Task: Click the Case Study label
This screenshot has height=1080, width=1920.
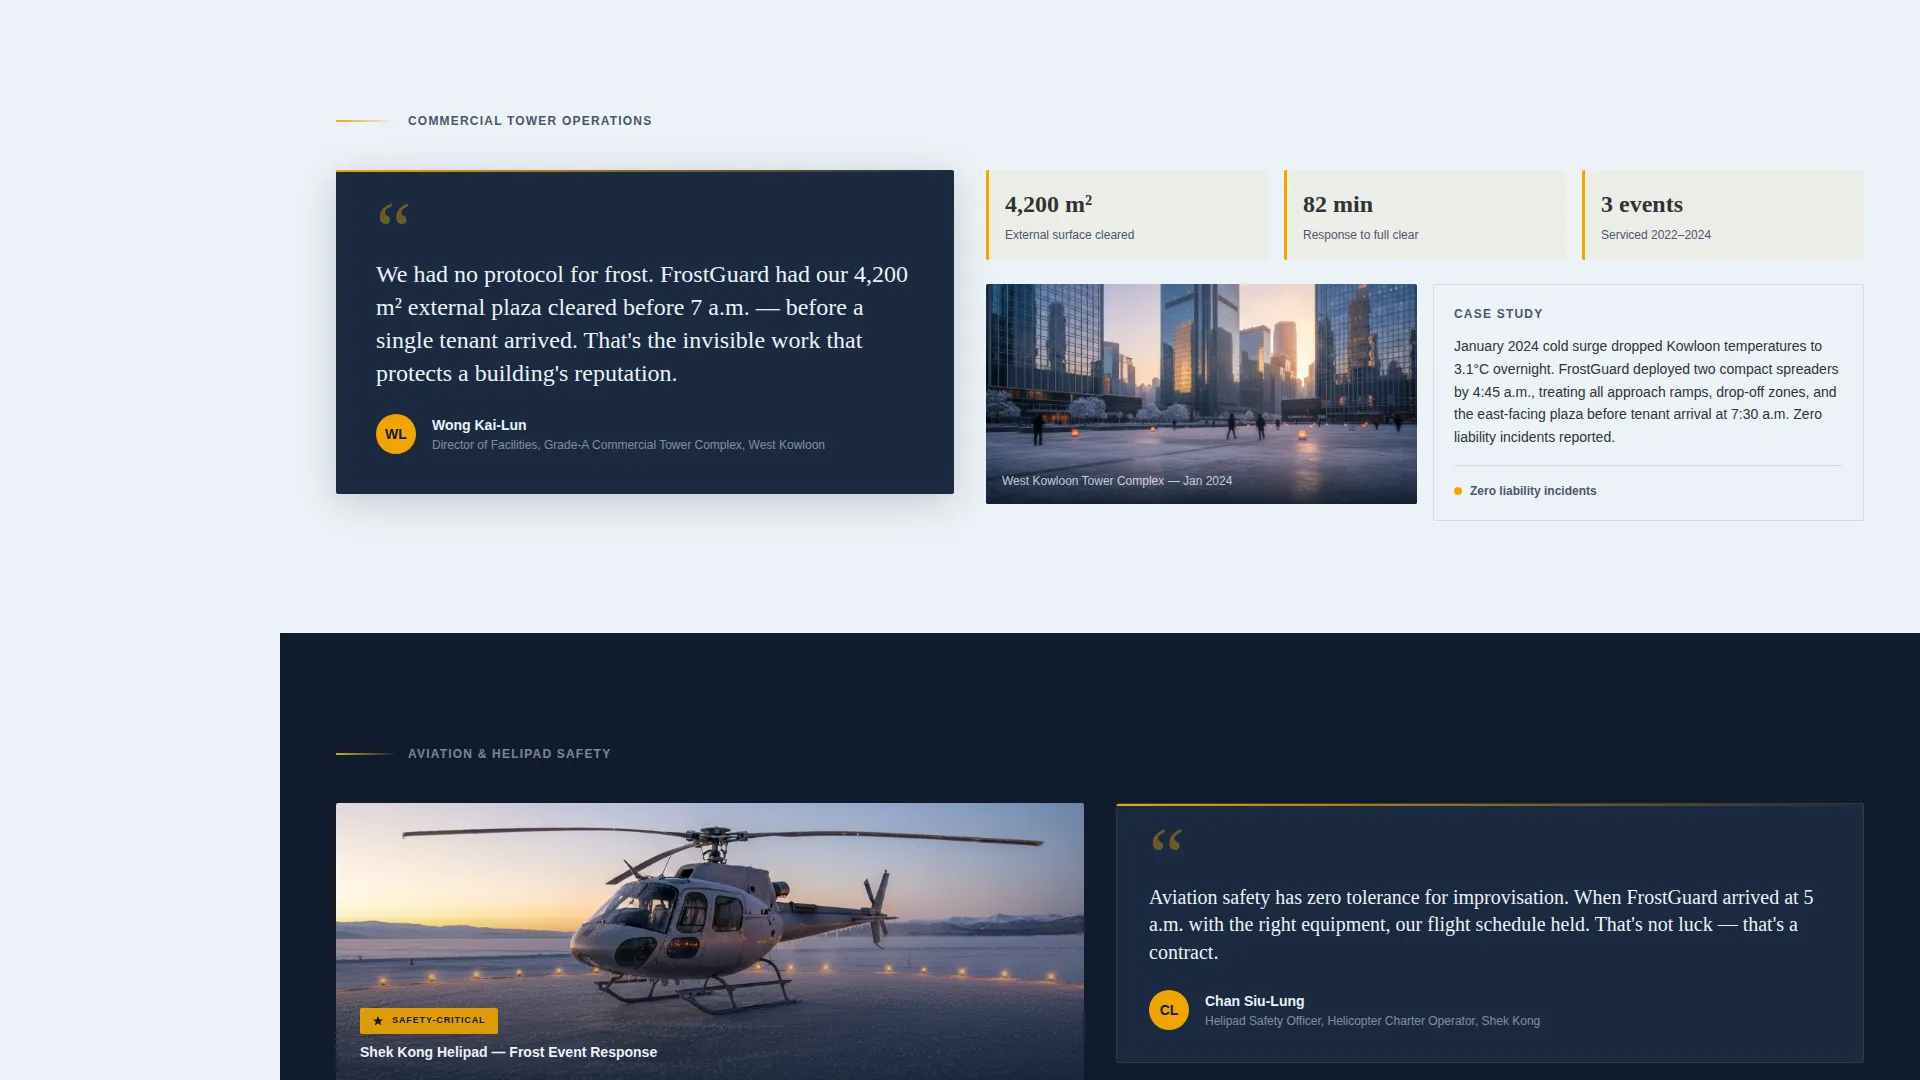Action: pyautogui.click(x=1498, y=314)
